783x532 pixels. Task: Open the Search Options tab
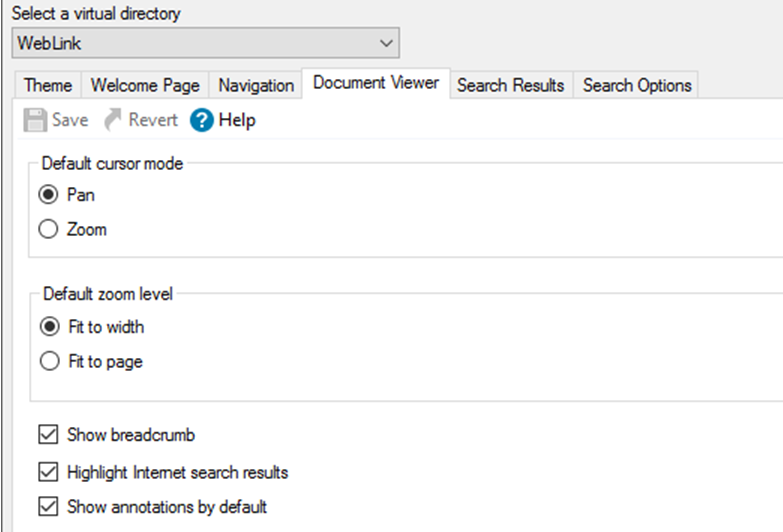[x=637, y=85]
